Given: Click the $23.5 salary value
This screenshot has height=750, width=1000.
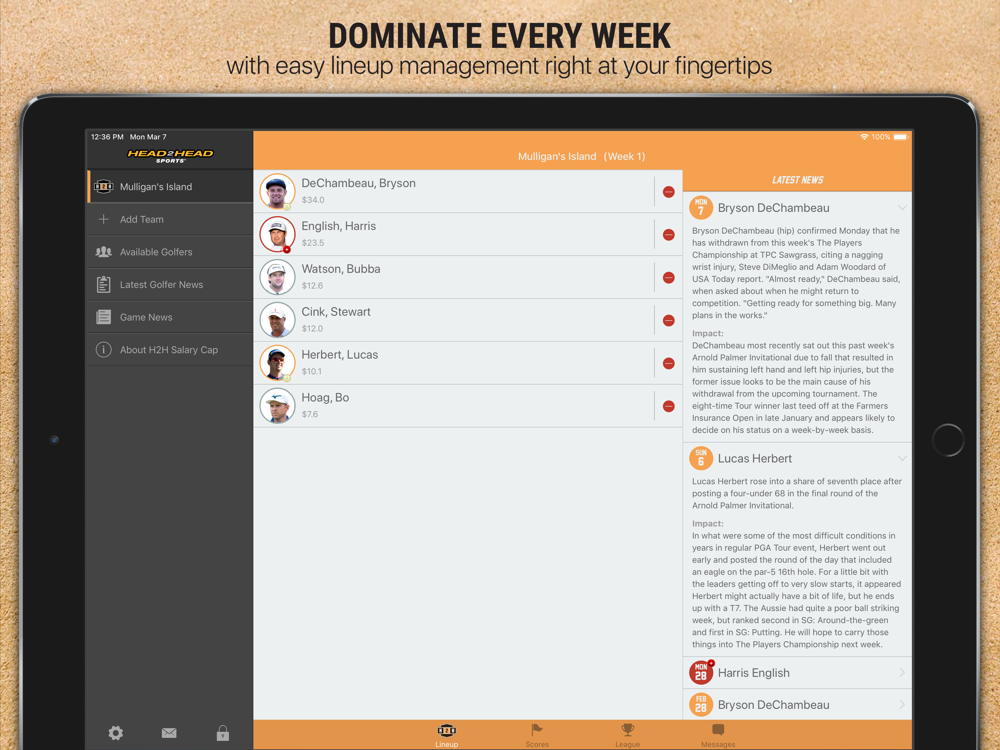Looking at the screenshot, I should (x=313, y=242).
